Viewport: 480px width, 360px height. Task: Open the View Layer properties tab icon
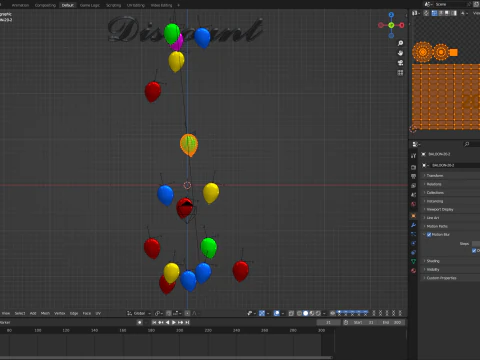click(x=414, y=186)
